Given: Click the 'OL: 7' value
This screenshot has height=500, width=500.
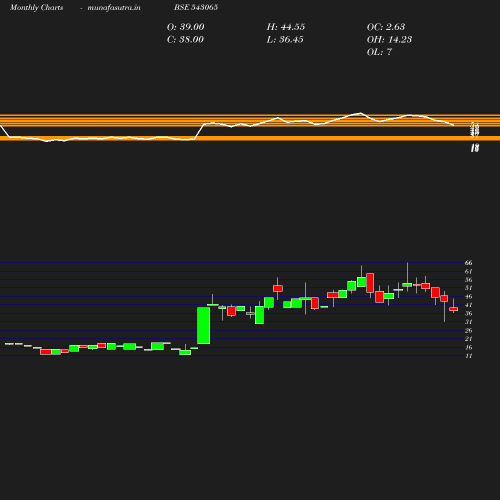Looking at the screenshot, I should point(379,52).
